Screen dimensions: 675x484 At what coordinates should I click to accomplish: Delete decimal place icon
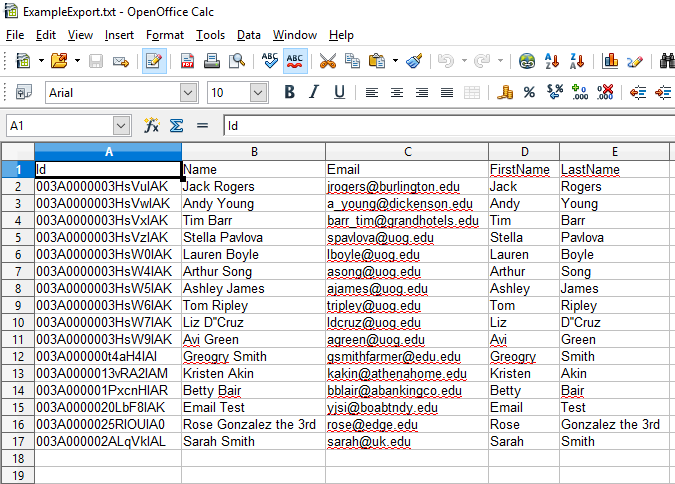pos(605,92)
